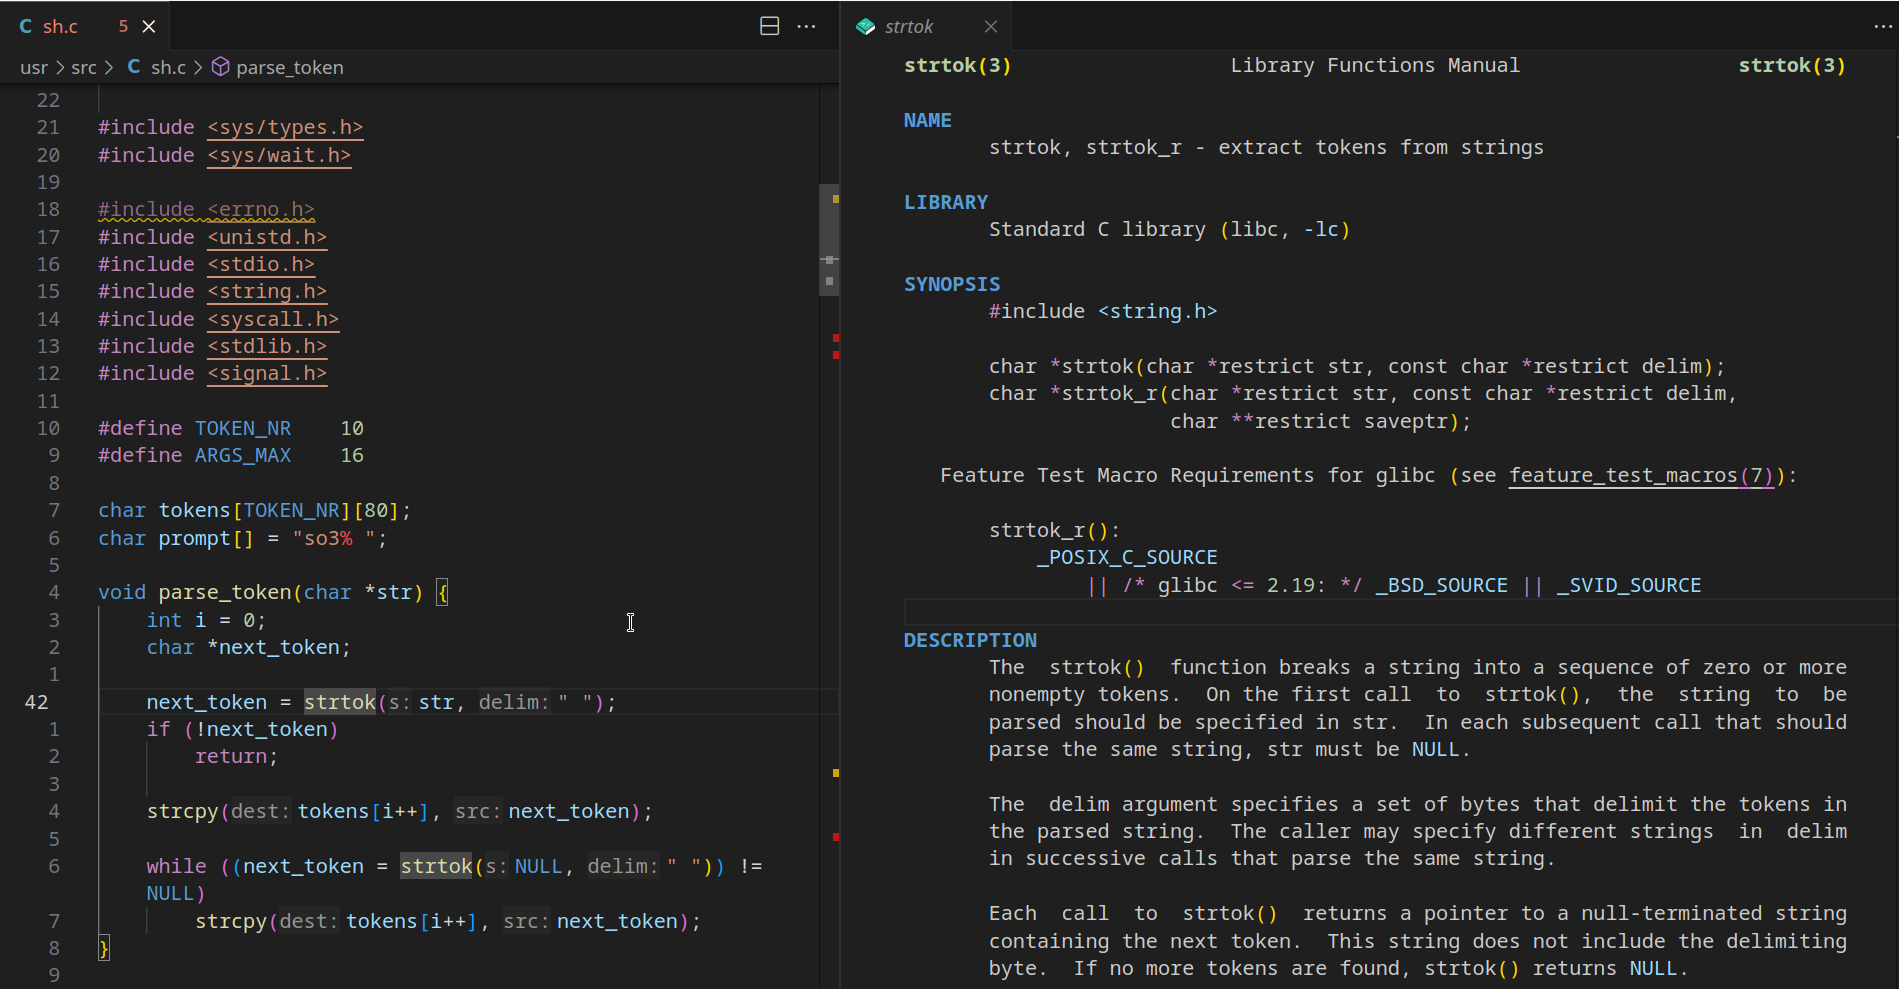The height and width of the screenshot is (989, 1899).
Task: Open the sh.c breadcrumb dropdown
Action: click(168, 67)
